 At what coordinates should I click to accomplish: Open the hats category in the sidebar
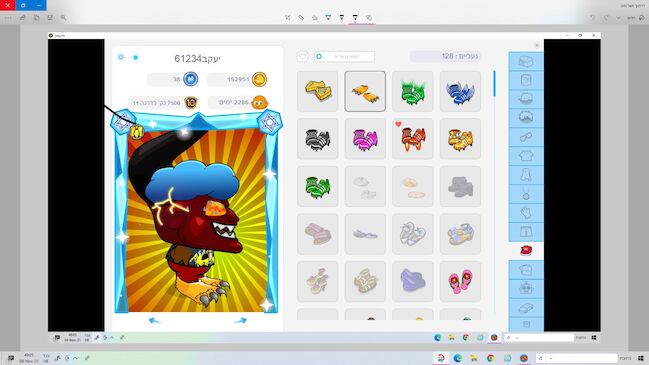(526, 99)
